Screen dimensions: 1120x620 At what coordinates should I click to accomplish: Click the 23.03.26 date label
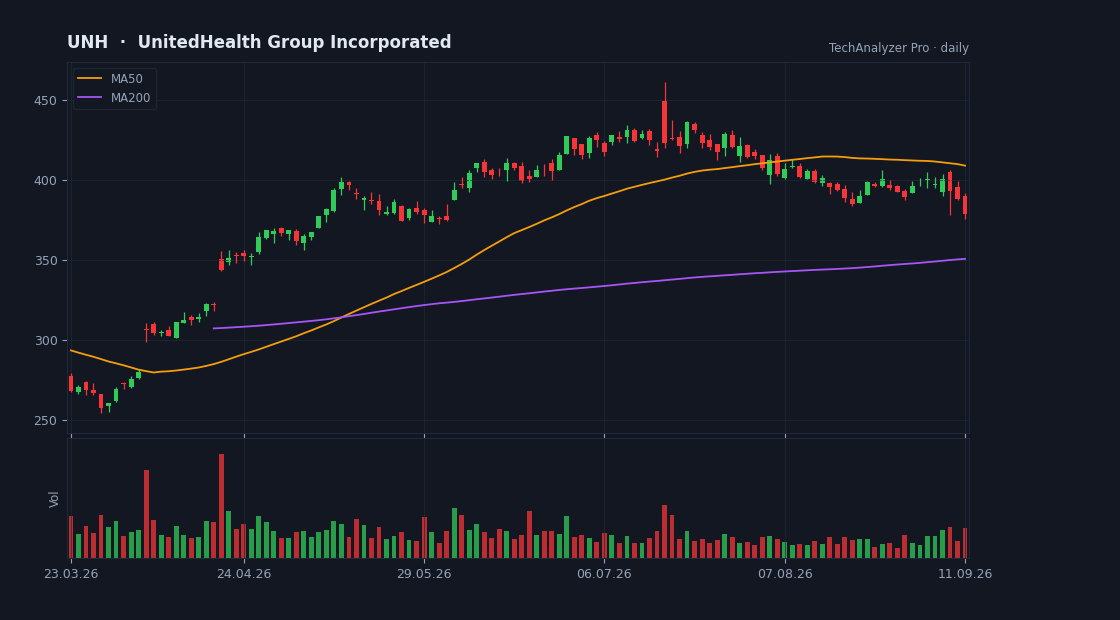(71, 574)
